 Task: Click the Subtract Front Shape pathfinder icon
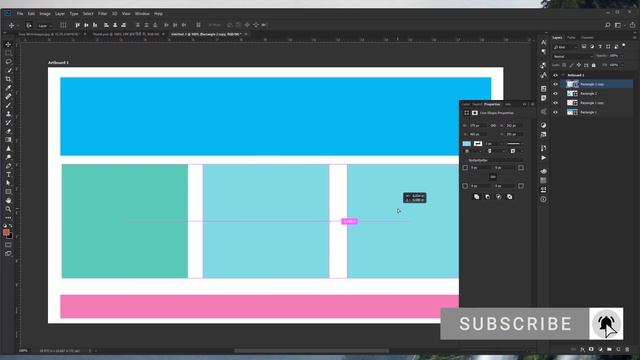[487, 197]
